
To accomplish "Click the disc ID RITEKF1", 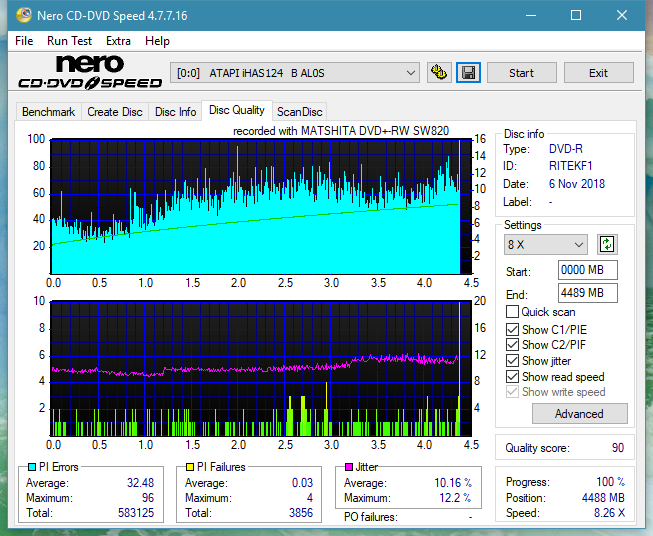I will point(570,166).
